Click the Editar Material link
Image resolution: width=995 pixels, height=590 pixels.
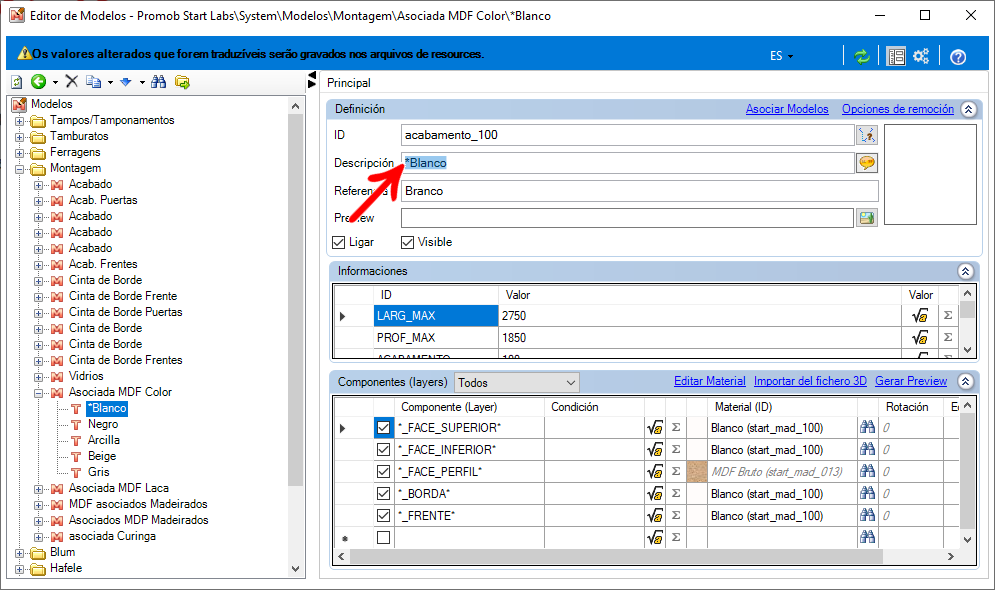[x=709, y=381]
